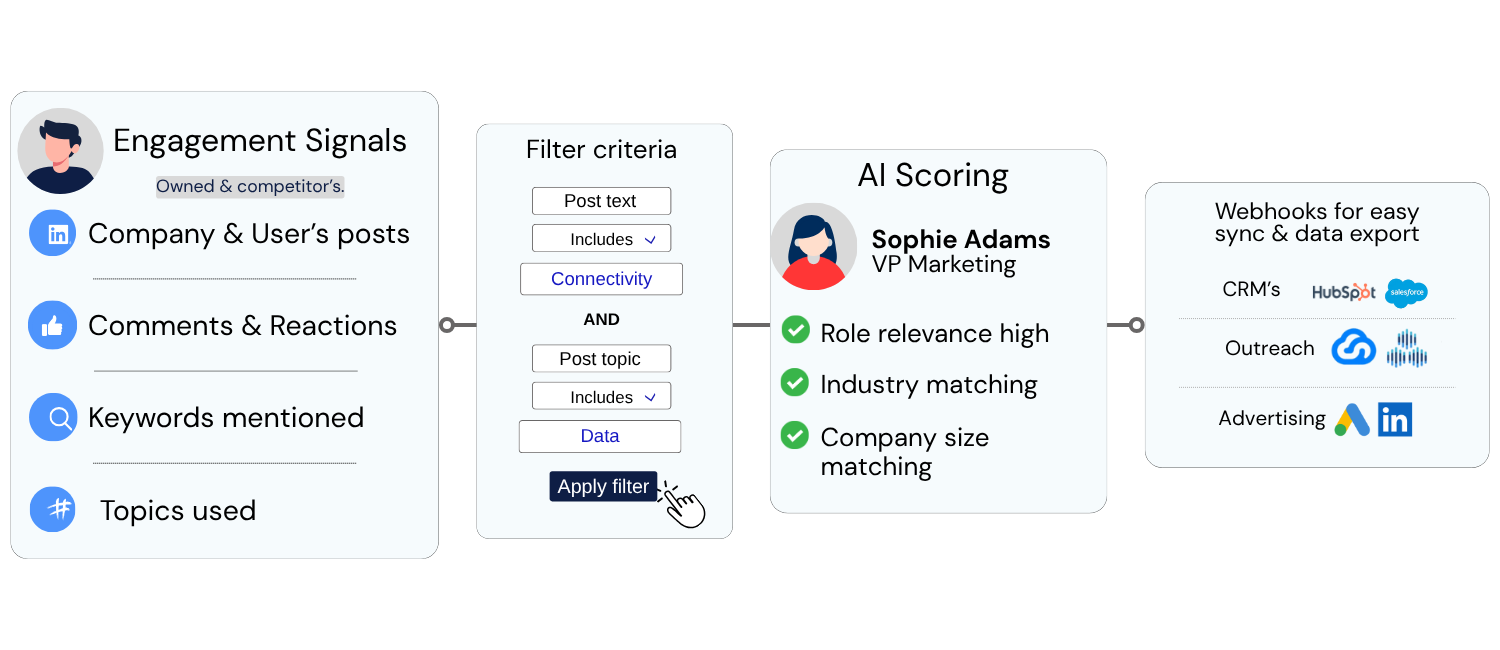Viewport: 1500px width, 650px height.
Task: Open the Includes dropdown under Post topic
Action: click(601, 397)
